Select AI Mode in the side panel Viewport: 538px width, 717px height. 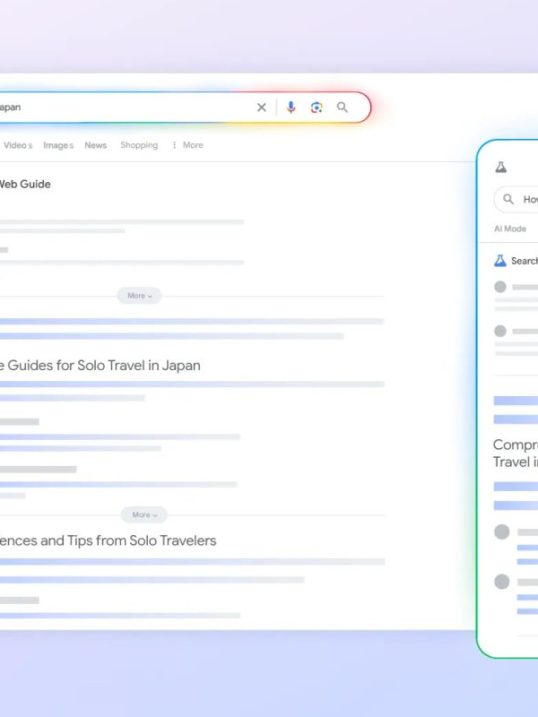coord(510,229)
